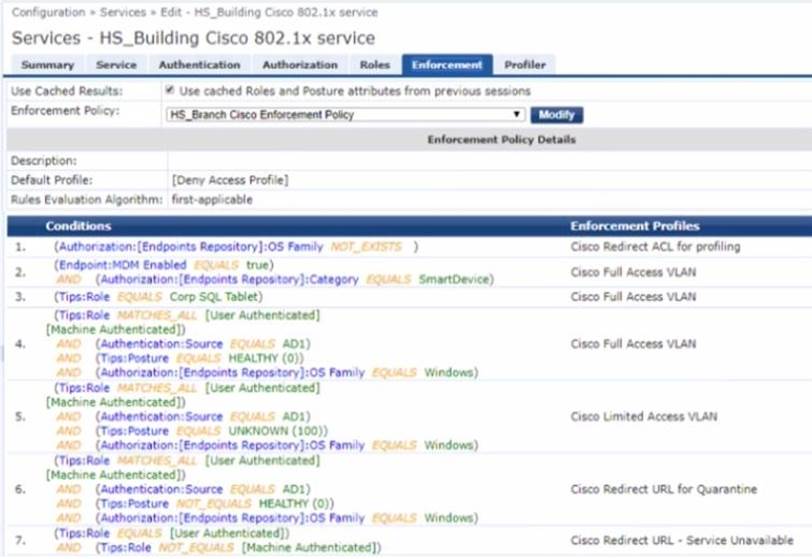
Task: Click the Enforcement Profiles column header
Action: [x=635, y=226]
